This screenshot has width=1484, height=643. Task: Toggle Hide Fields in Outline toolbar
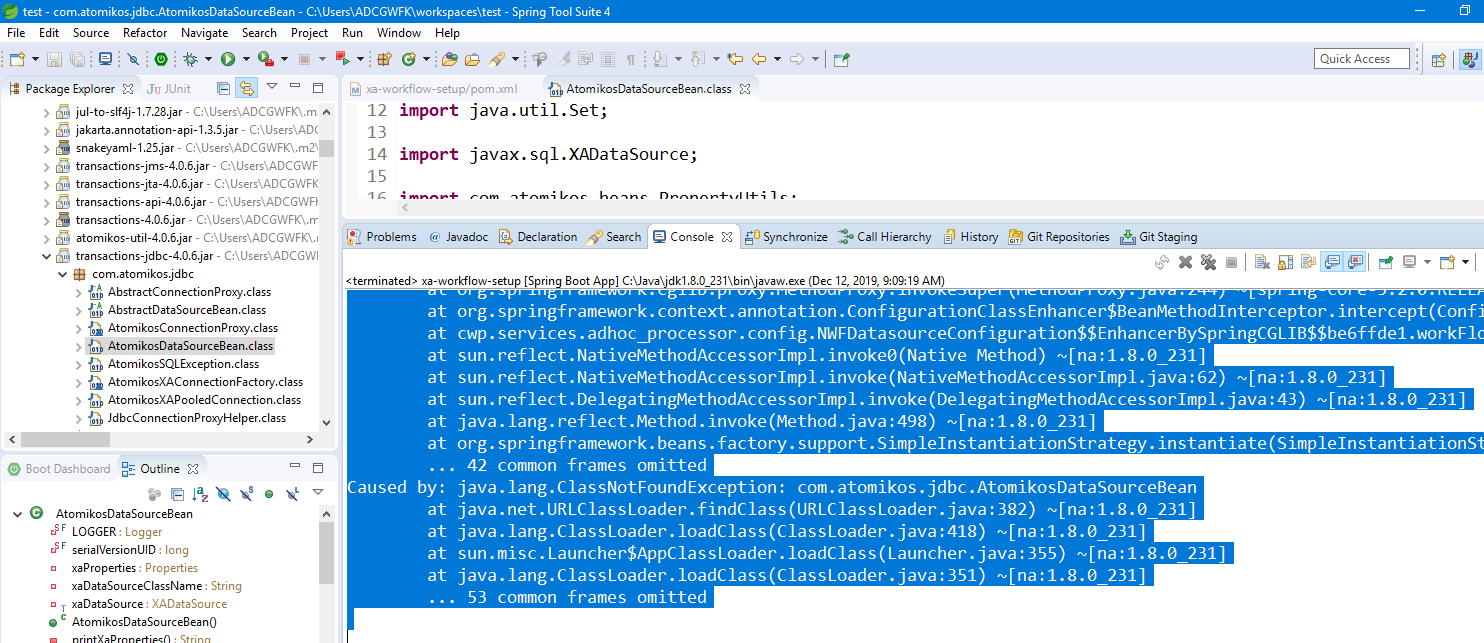[x=223, y=494]
